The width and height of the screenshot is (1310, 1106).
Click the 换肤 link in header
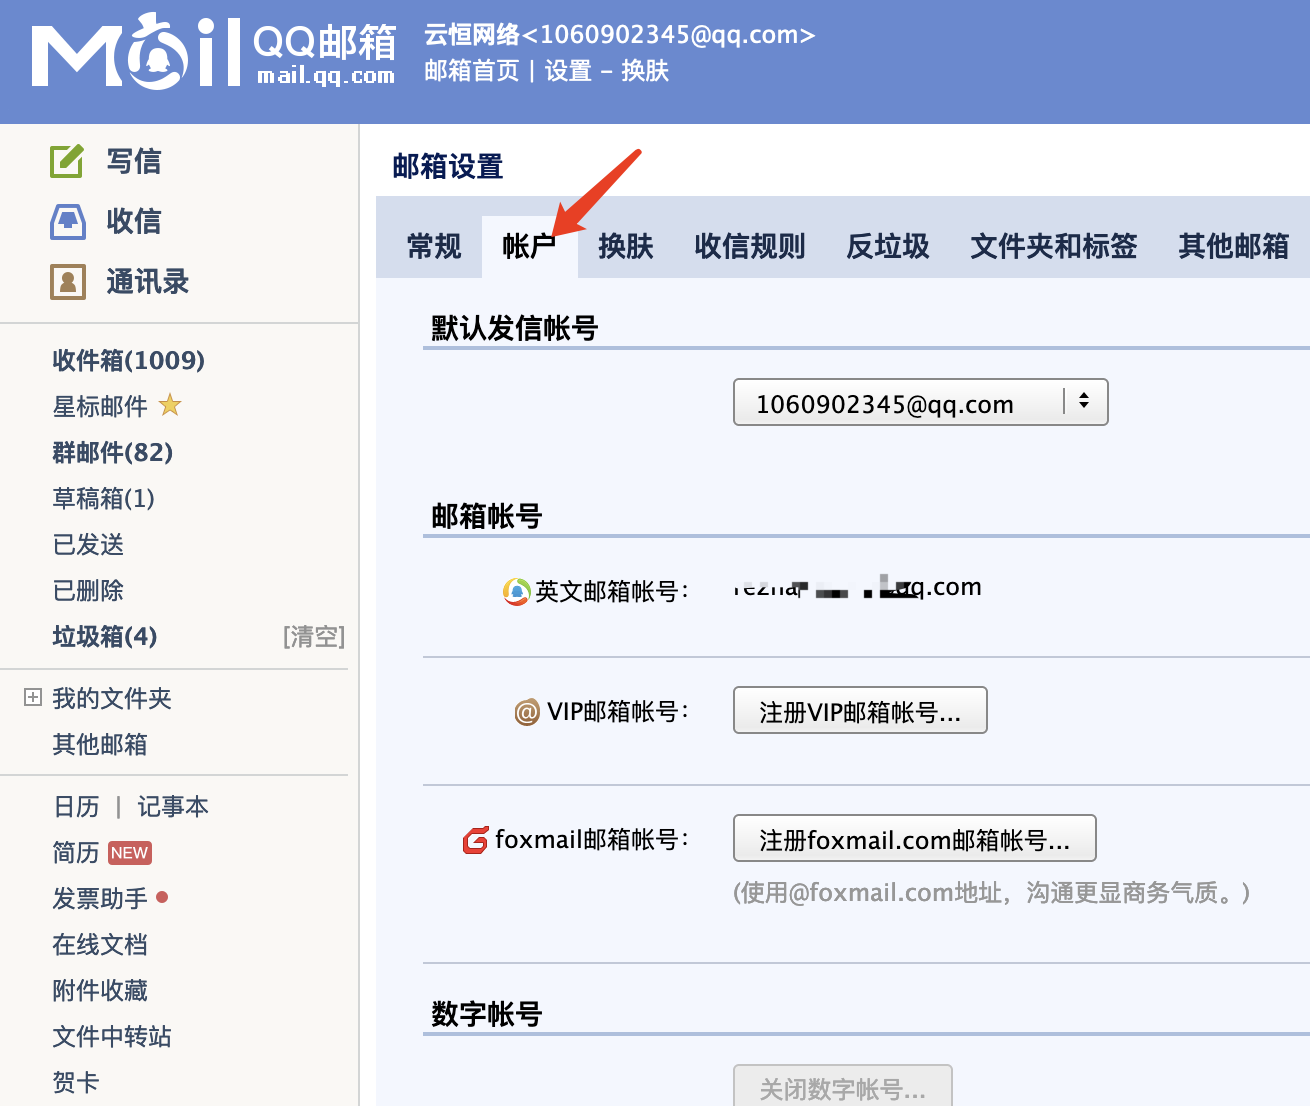click(x=645, y=71)
